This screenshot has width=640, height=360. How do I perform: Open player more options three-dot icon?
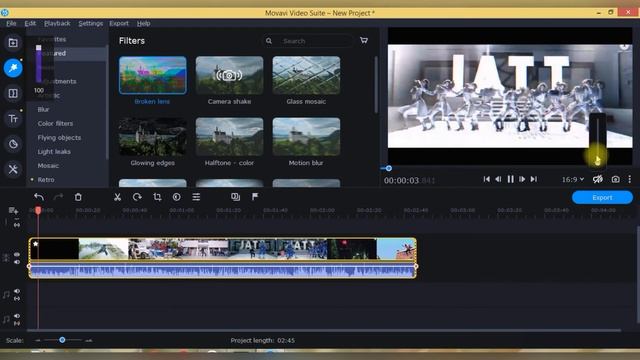tap(630, 179)
